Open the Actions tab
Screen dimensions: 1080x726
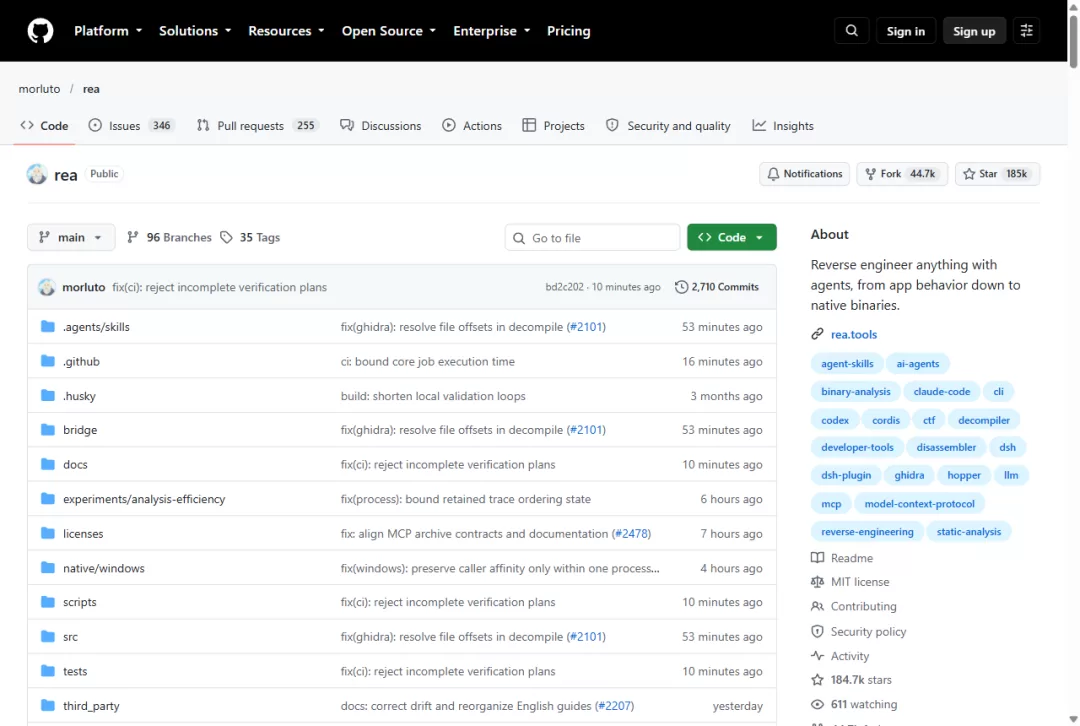pos(472,125)
